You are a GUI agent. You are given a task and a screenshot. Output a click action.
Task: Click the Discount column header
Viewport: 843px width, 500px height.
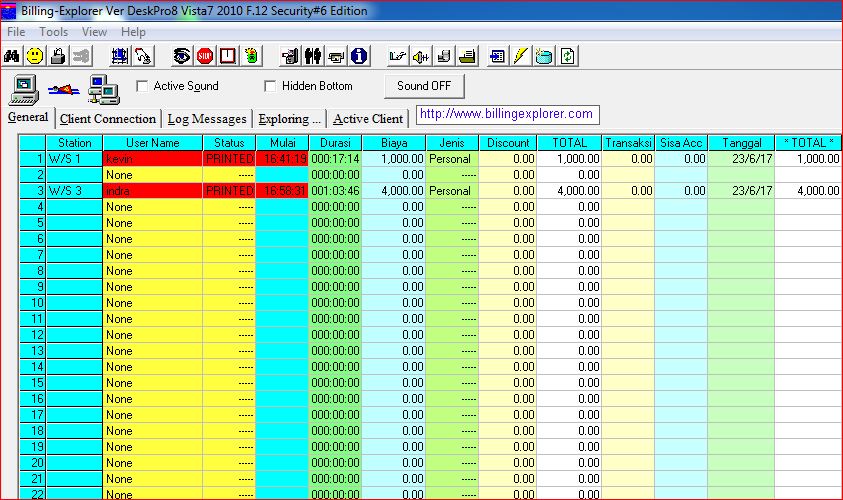click(508, 142)
